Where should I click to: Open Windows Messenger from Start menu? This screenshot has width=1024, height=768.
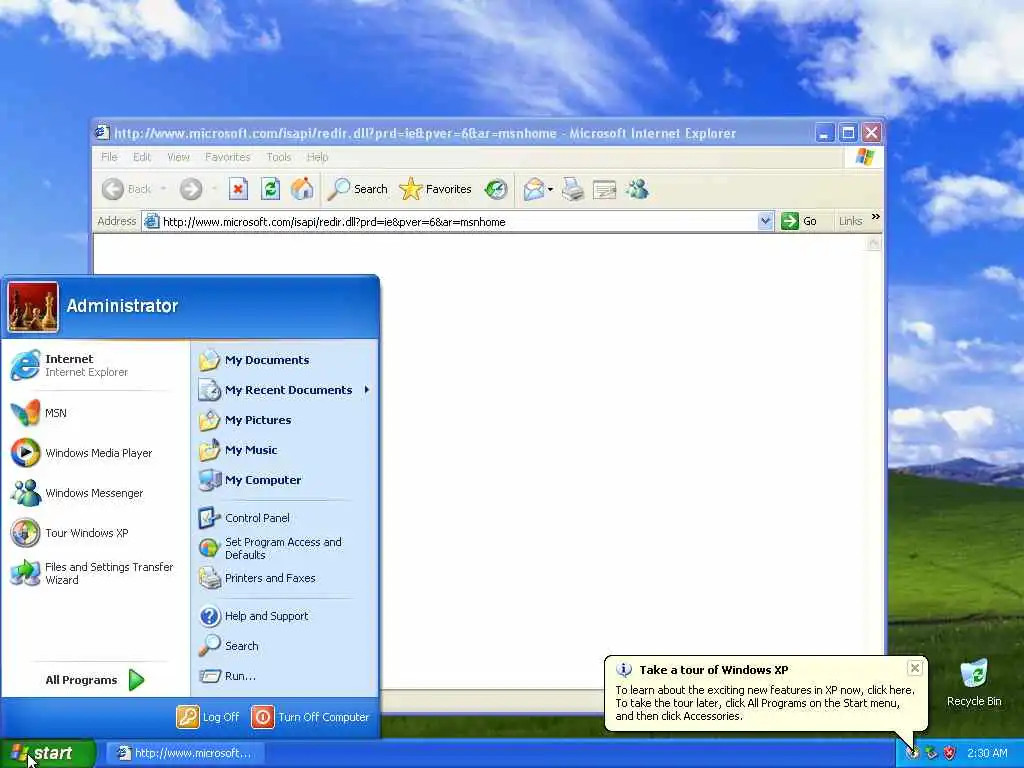coord(95,493)
